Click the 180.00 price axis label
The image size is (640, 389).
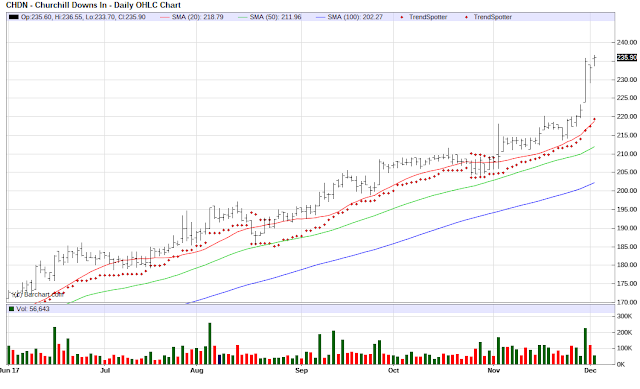(x=627, y=265)
